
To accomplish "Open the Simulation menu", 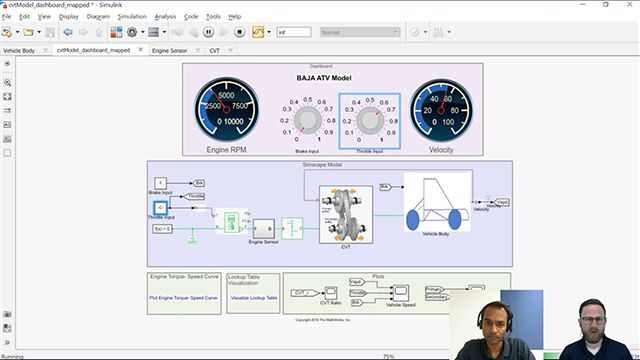I will (x=132, y=16).
